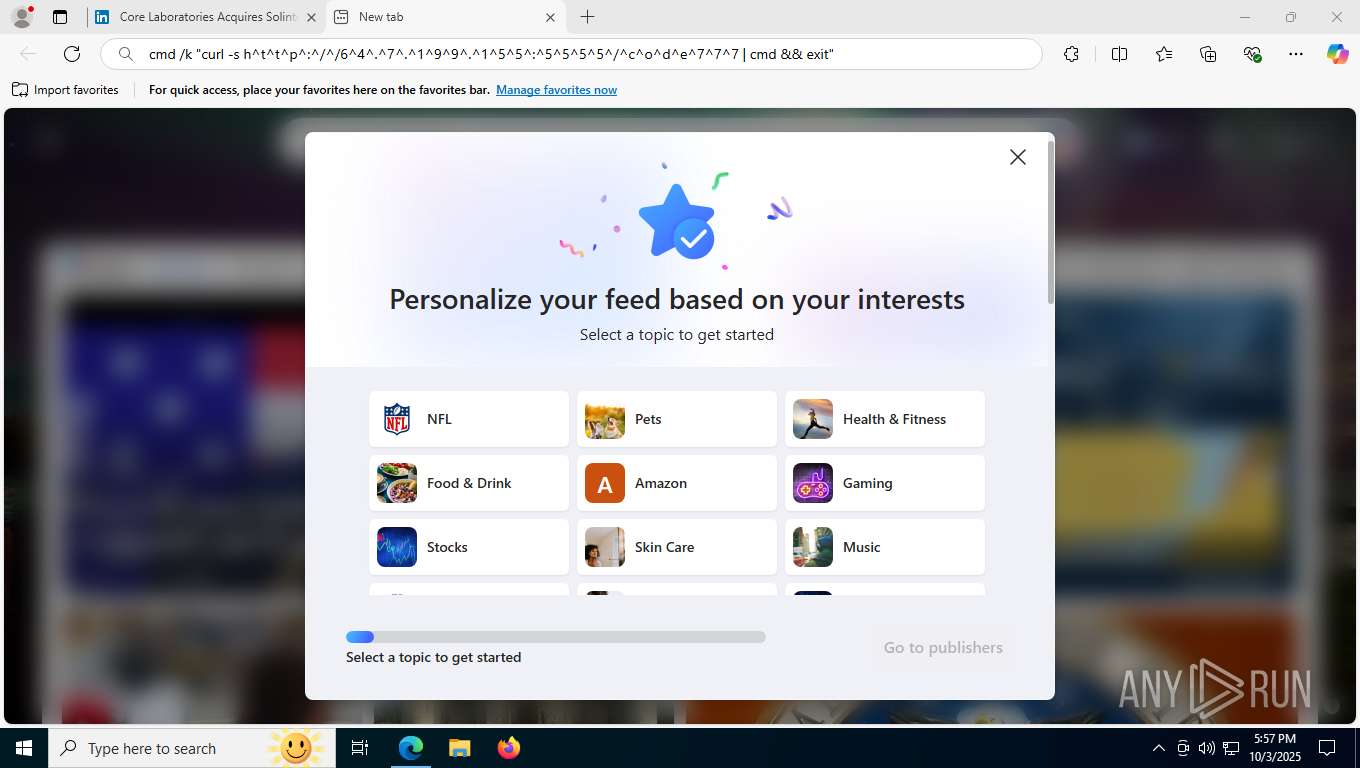
Task: Close the New tab tab
Action: (x=550, y=17)
